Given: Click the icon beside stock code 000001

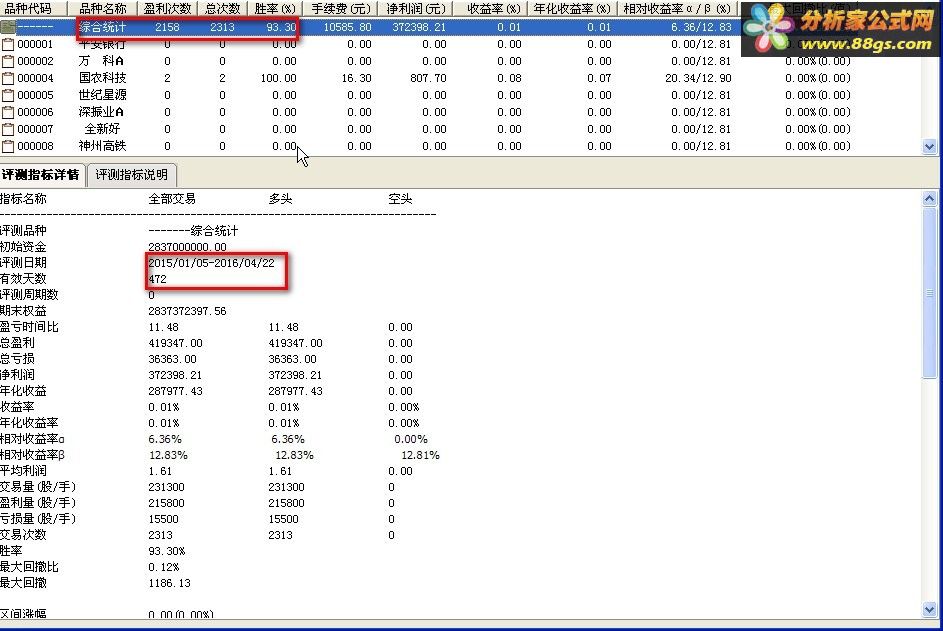Looking at the screenshot, I should point(8,45).
